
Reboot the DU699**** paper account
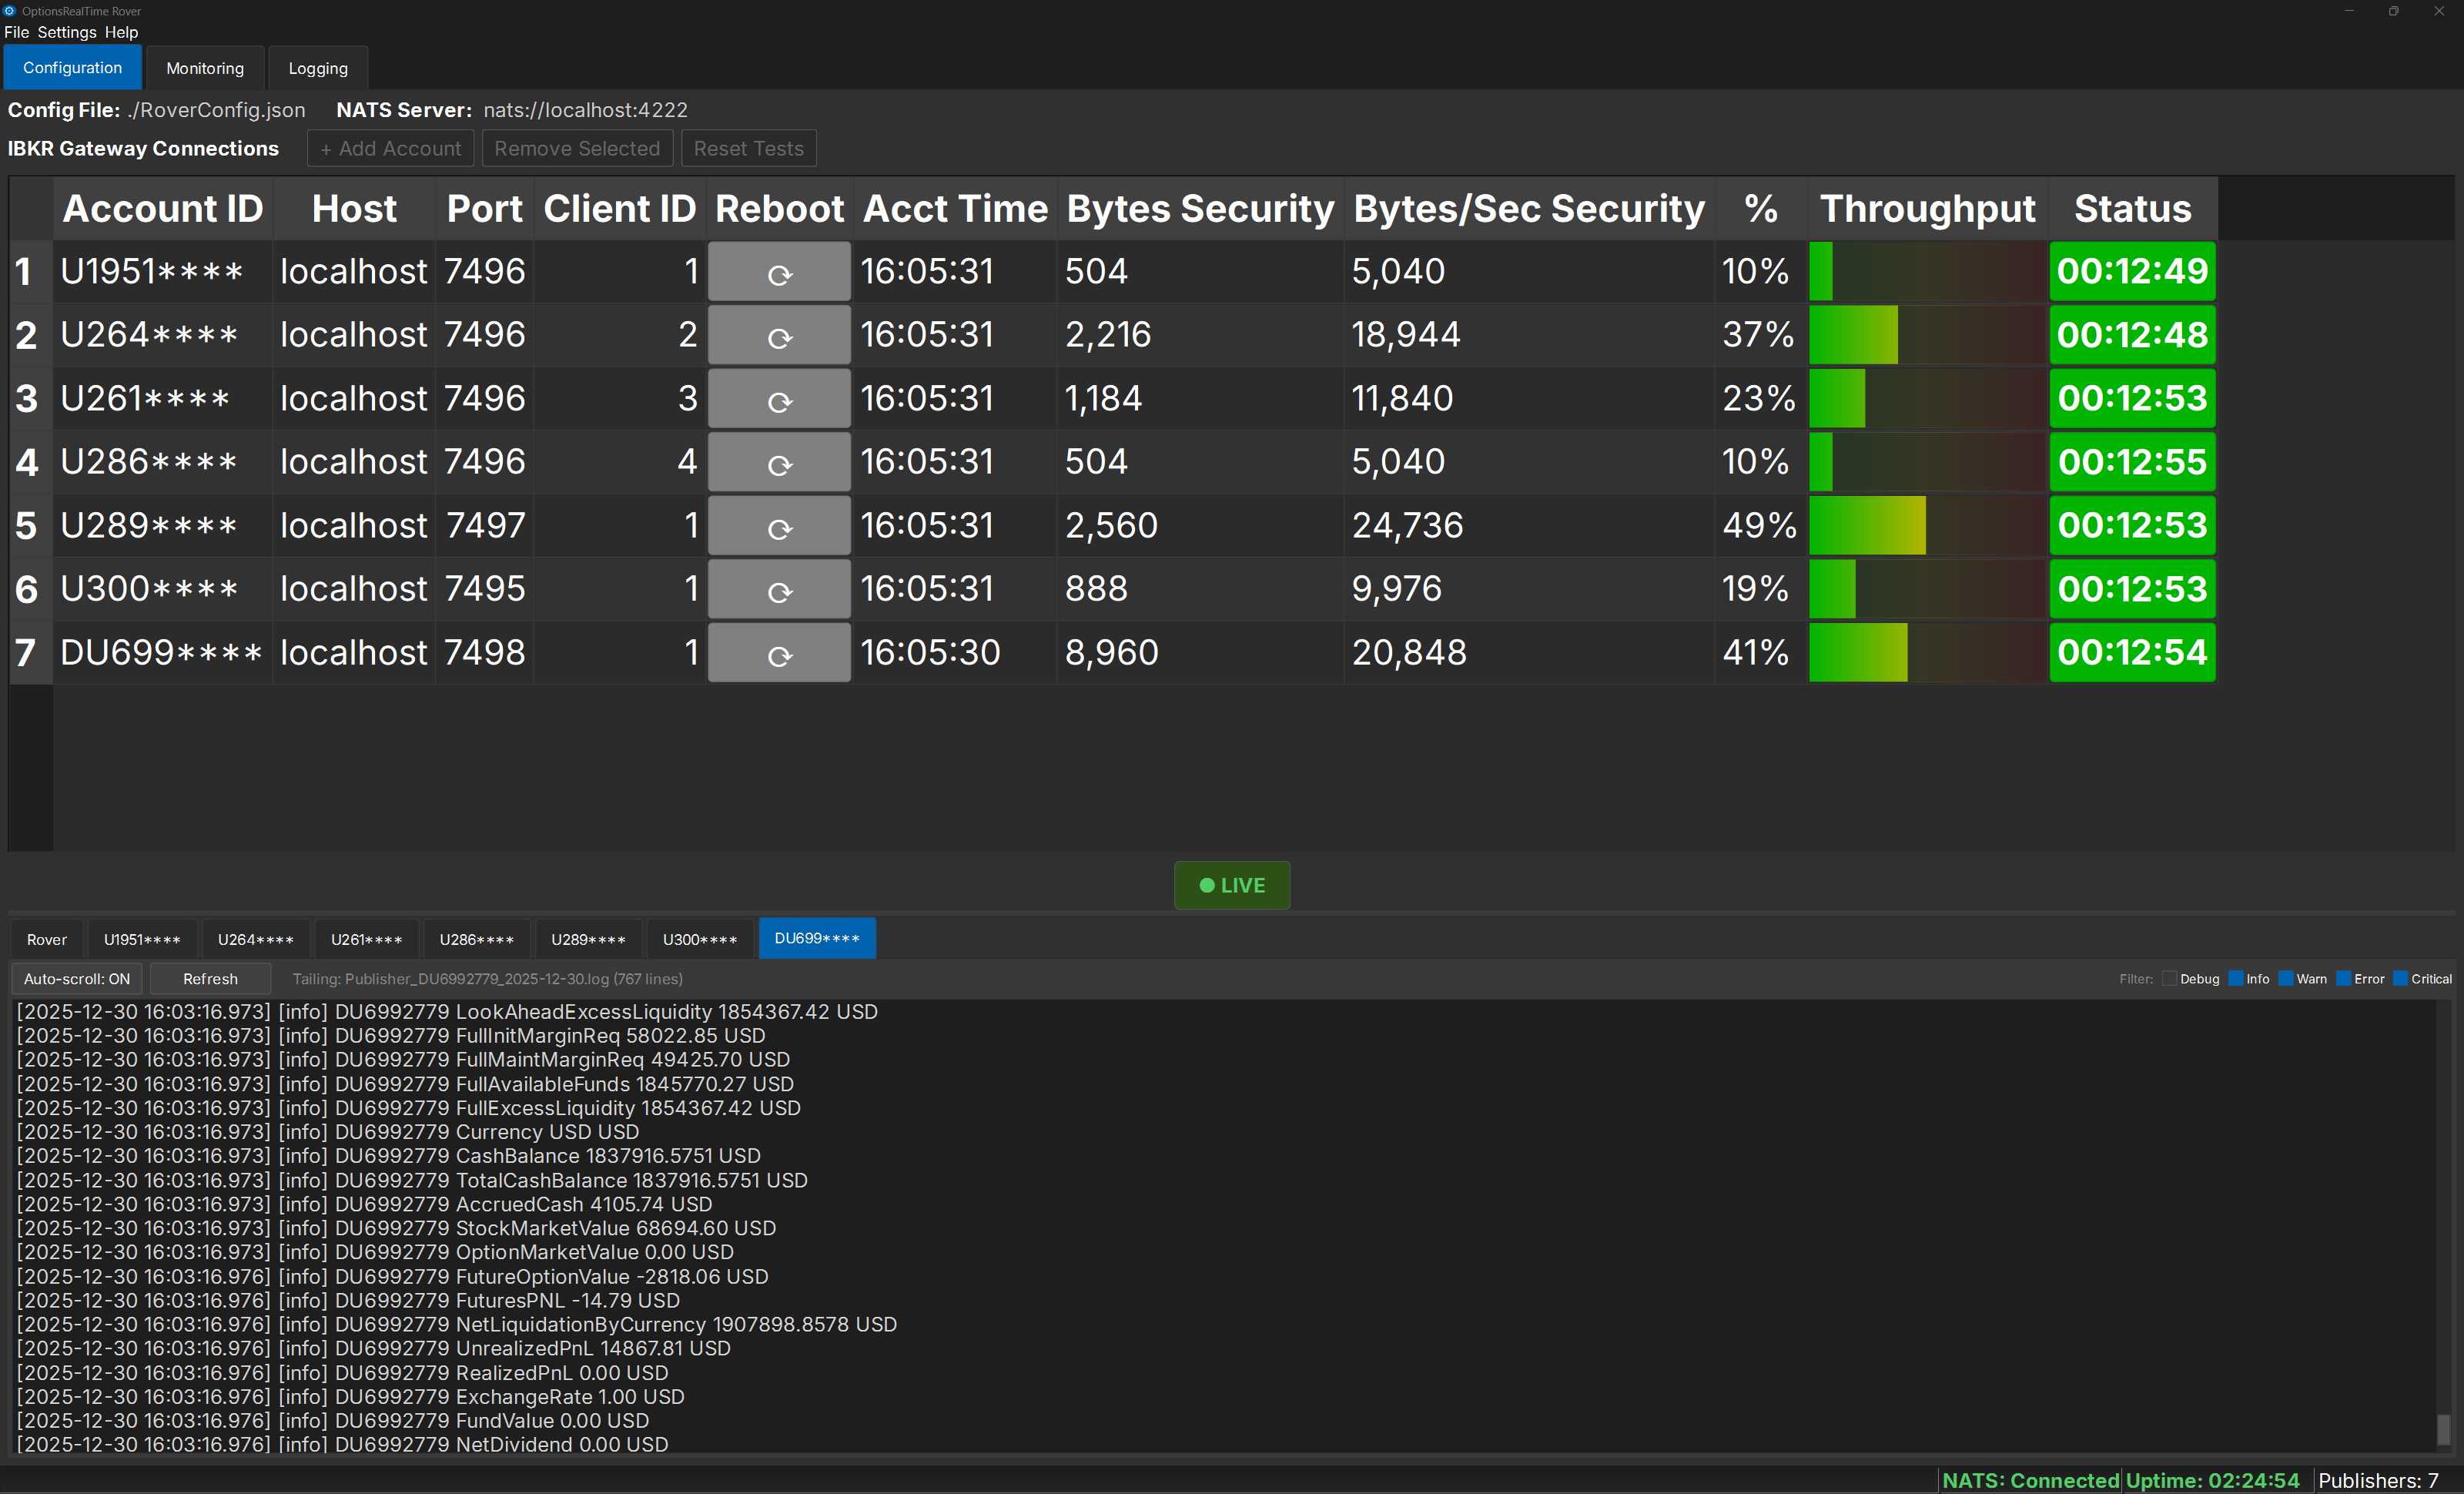pyautogui.click(x=779, y=654)
